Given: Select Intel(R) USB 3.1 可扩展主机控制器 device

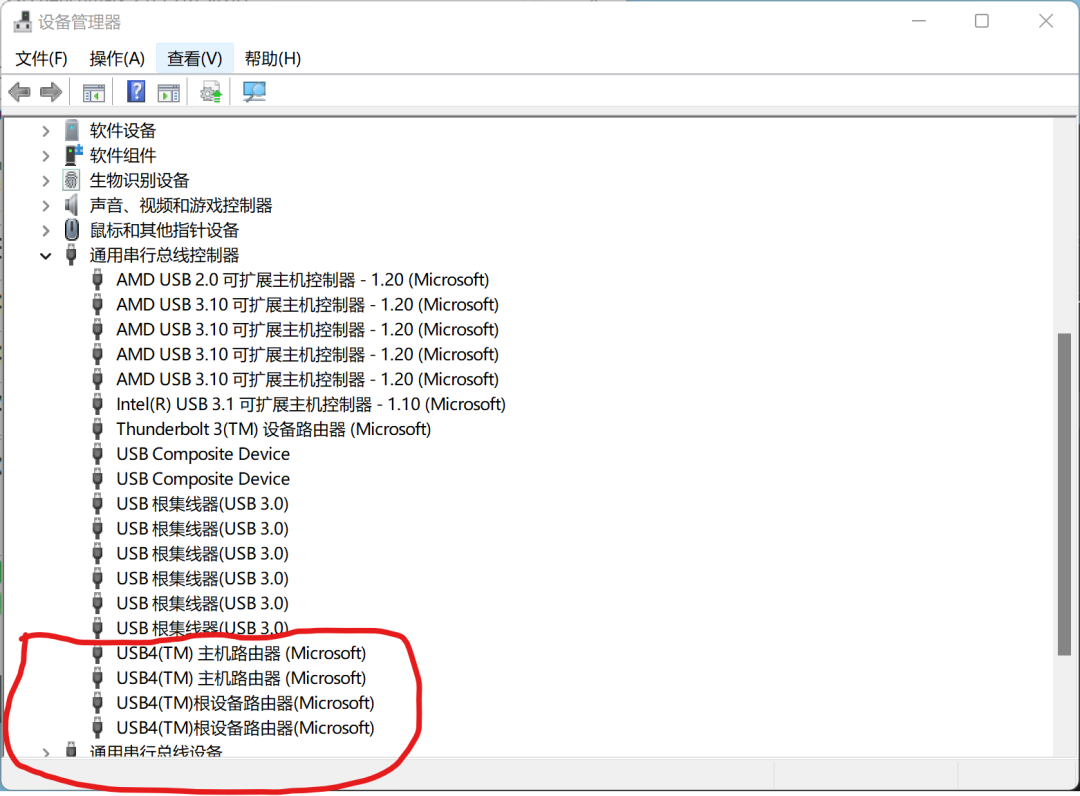Looking at the screenshot, I should click(311, 404).
